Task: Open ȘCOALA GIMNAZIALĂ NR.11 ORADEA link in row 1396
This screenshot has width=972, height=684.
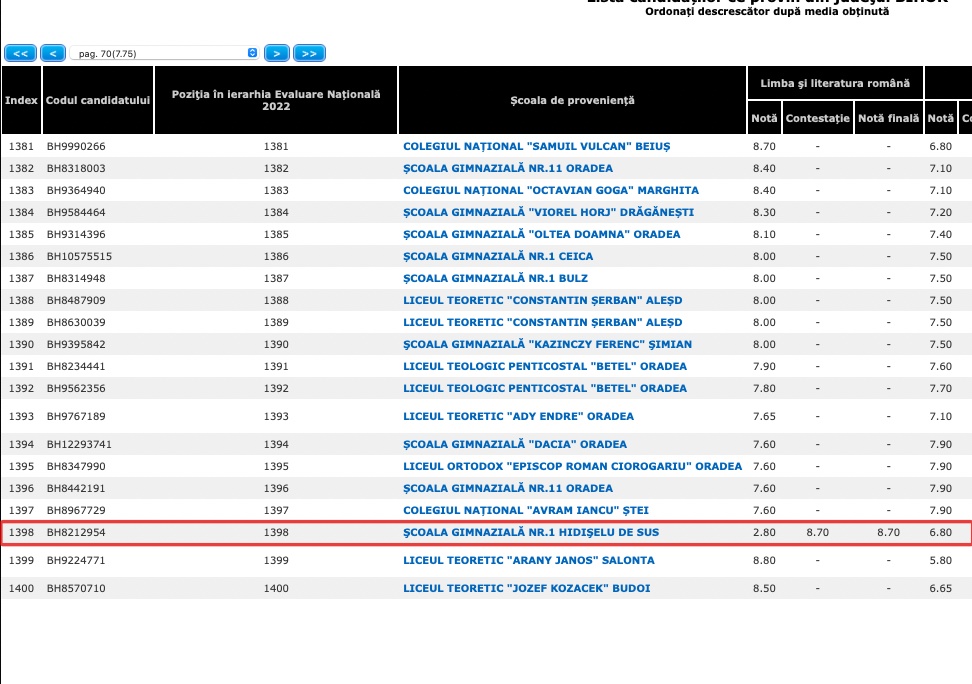Action: [508, 488]
